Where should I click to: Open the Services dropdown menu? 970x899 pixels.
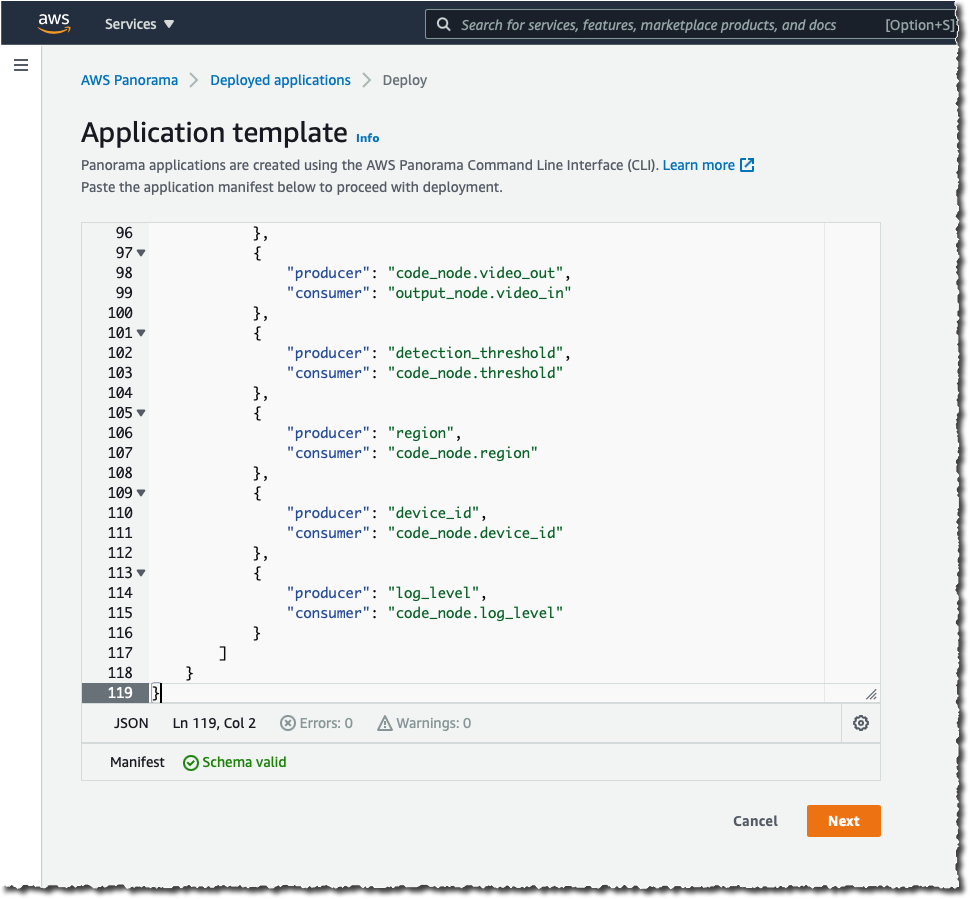pyautogui.click(x=139, y=24)
